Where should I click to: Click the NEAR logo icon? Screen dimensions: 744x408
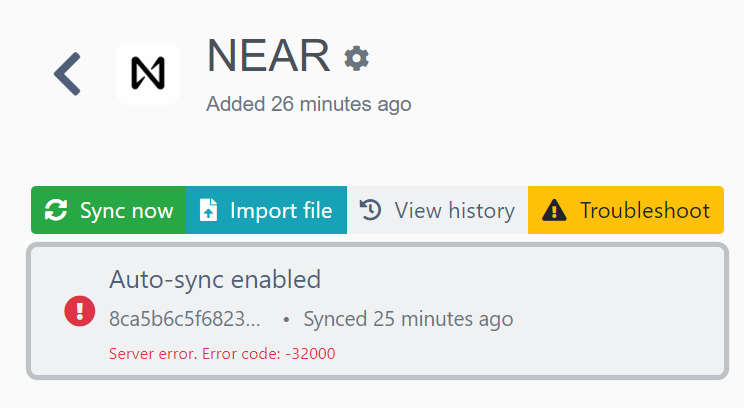[x=148, y=73]
